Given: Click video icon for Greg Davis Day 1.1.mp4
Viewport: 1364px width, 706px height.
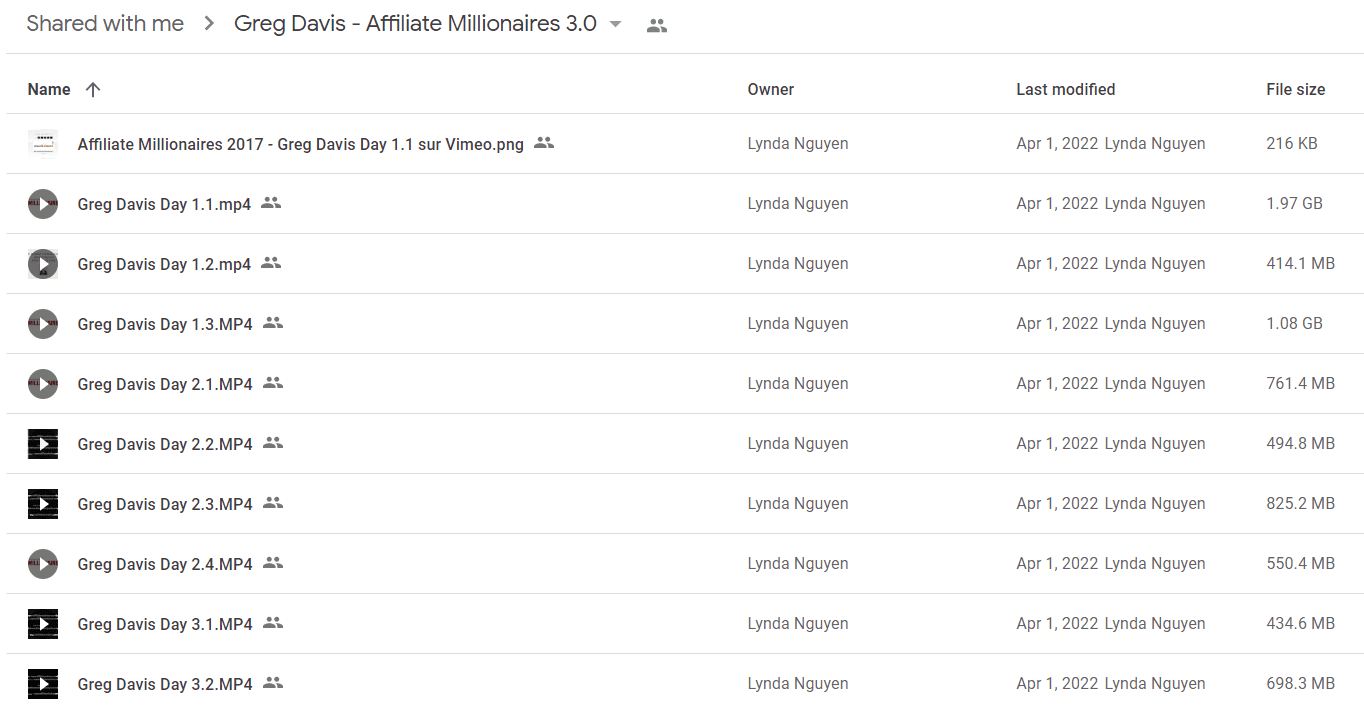Looking at the screenshot, I should point(43,203).
